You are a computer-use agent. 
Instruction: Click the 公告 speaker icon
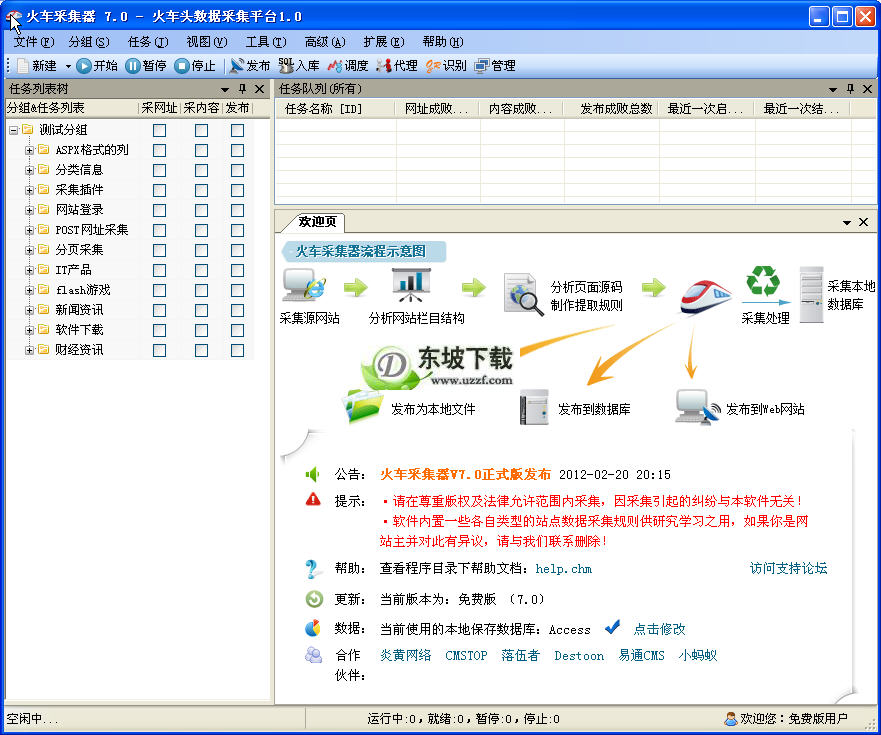(312, 474)
